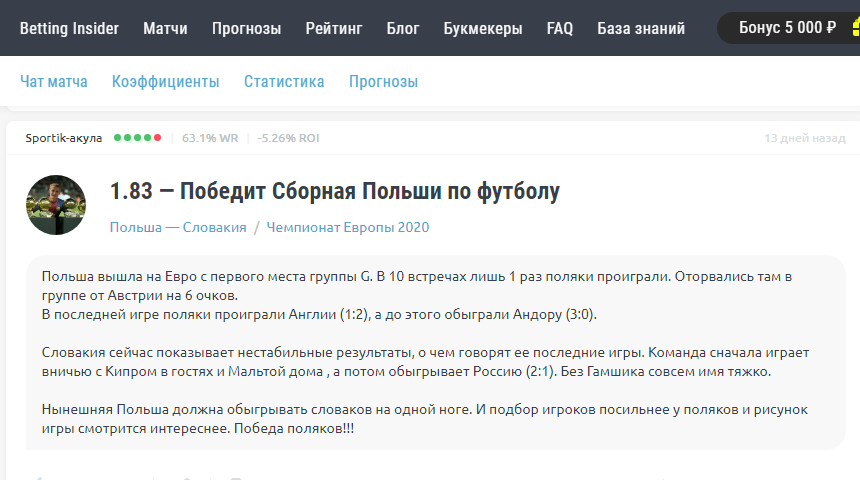Switch to the Чат матча tab
860x480 pixels.
click(54, 81)
